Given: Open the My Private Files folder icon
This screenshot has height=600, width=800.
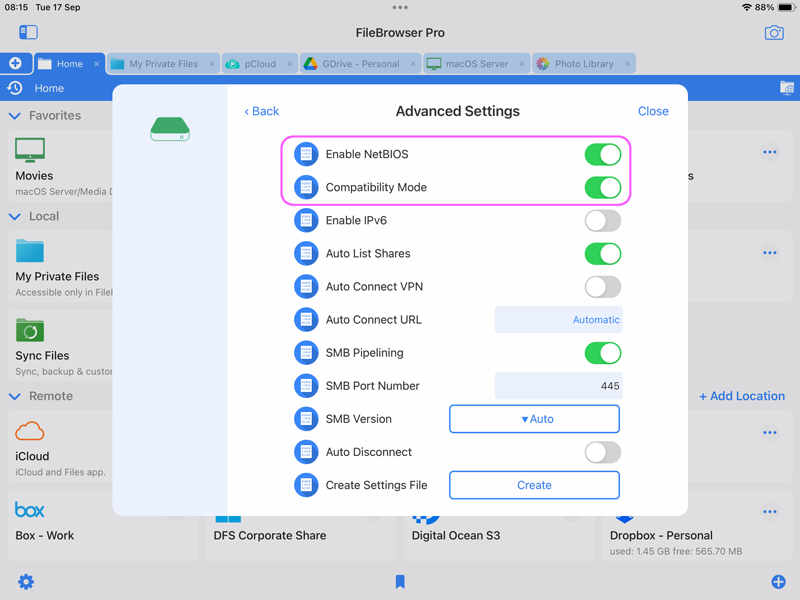Looking at the screenshot, I should (x=30, y=251).
